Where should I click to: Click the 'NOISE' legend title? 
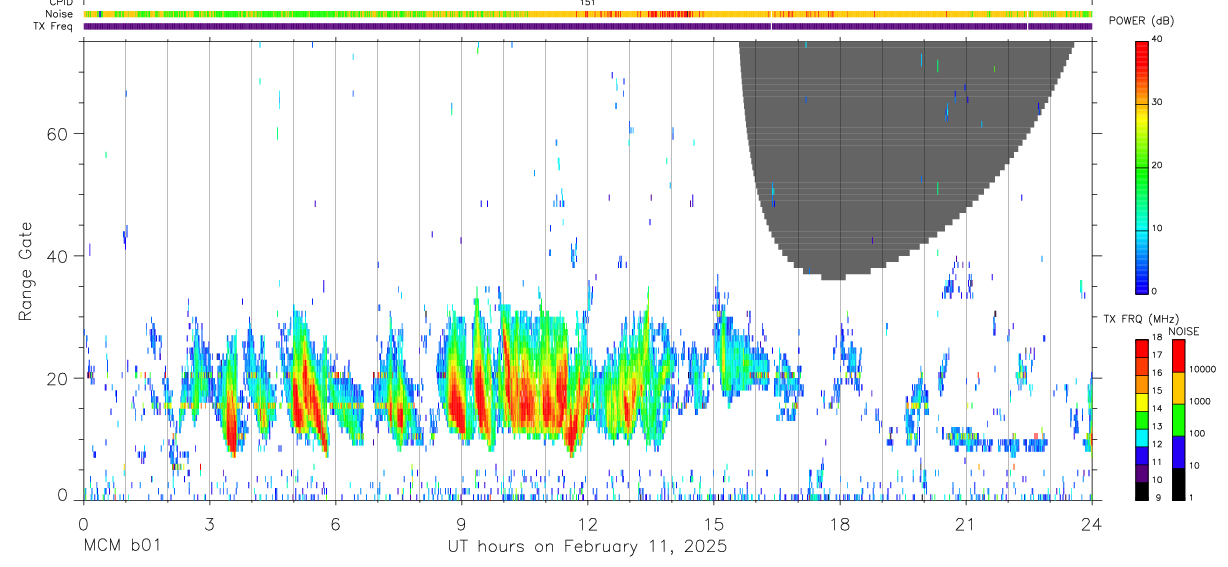pyautogui.click(x=1182, y=331)
